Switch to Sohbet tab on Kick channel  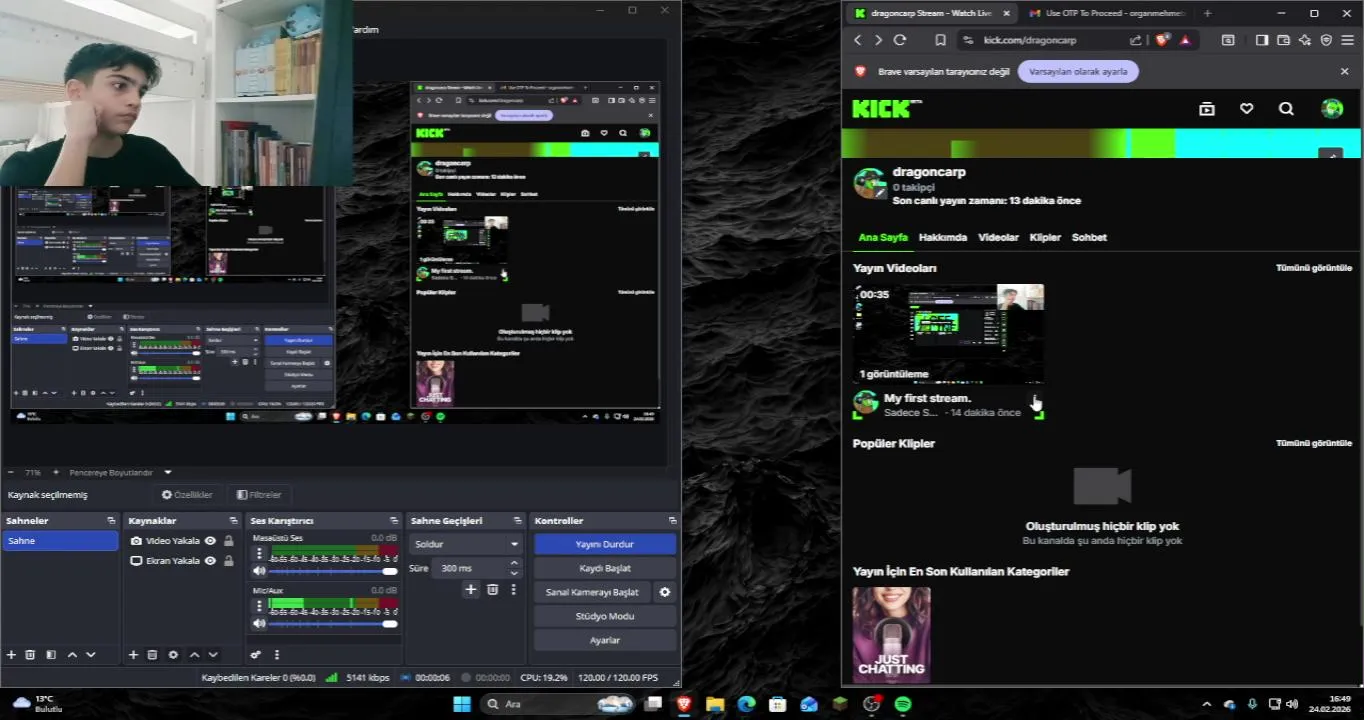[1089, 237]
